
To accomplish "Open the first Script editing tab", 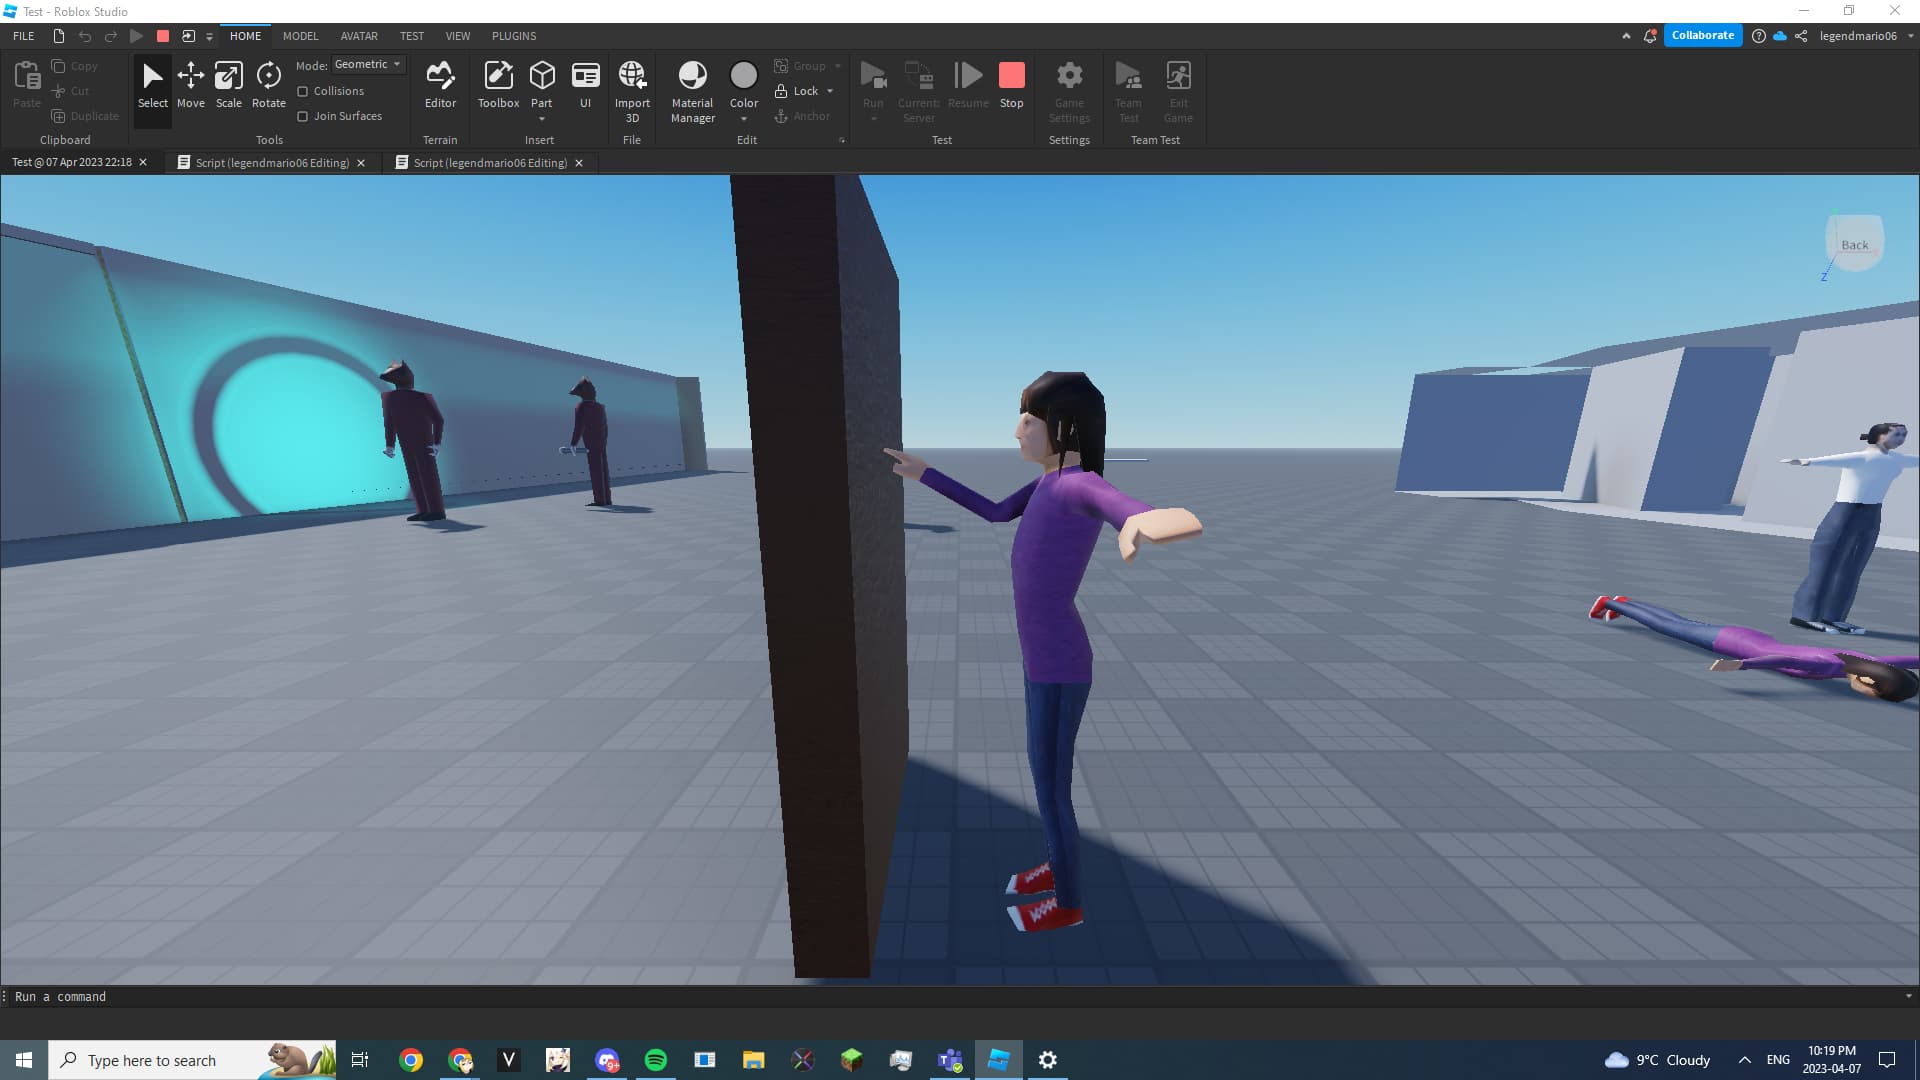I will (x=270, y=162).
